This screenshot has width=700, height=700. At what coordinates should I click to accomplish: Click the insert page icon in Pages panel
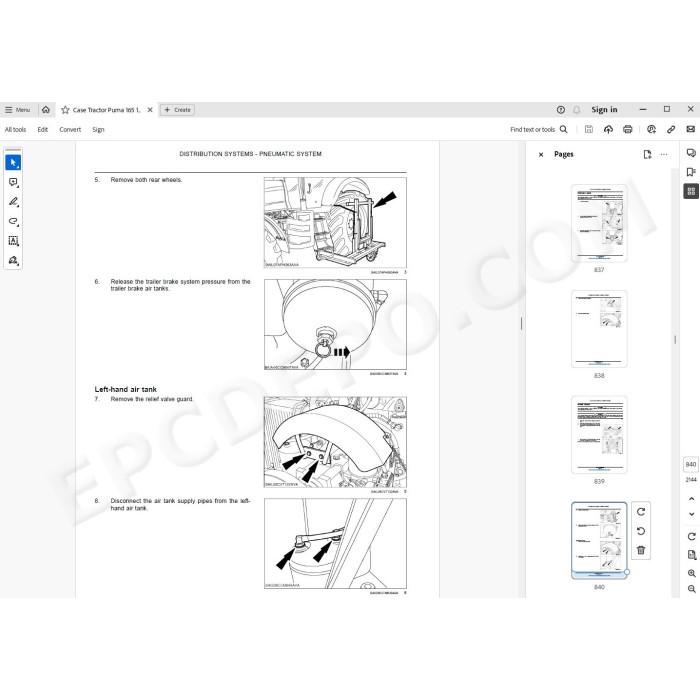(x=647, y=154)
